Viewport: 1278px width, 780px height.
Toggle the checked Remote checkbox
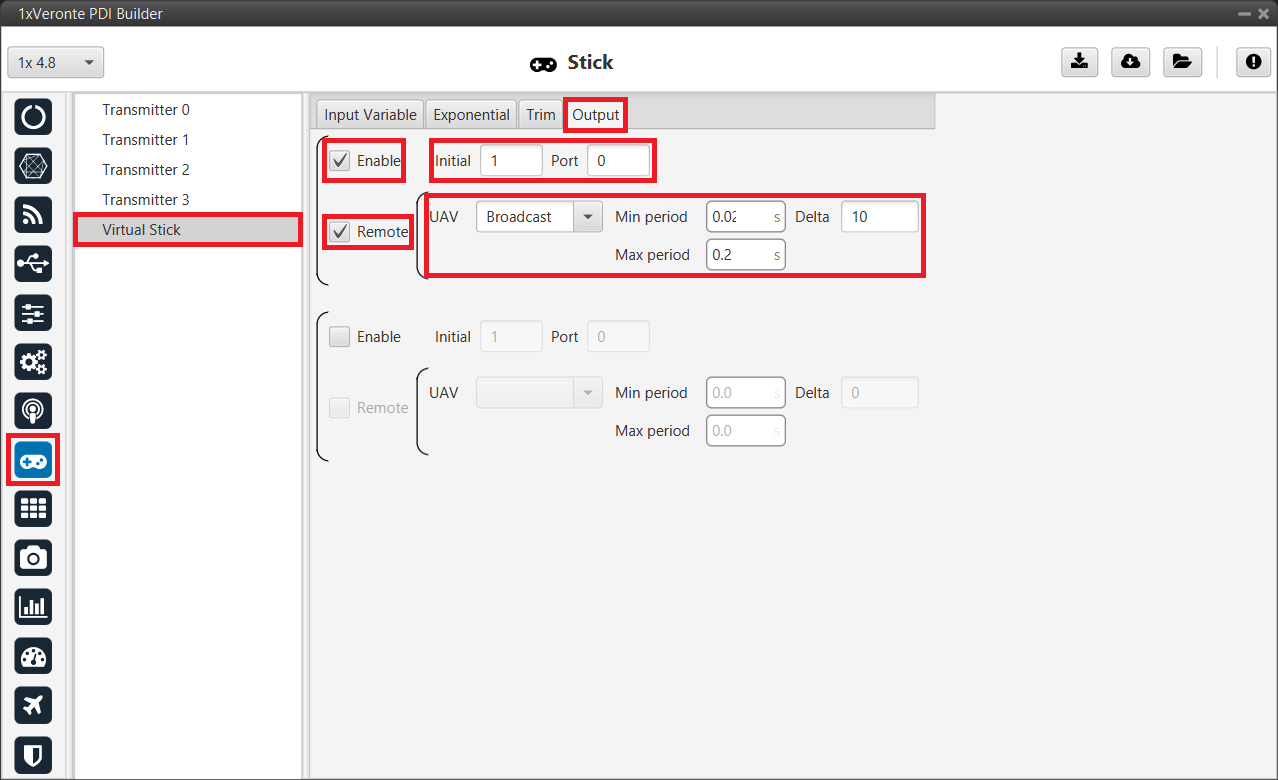point(341,232)
